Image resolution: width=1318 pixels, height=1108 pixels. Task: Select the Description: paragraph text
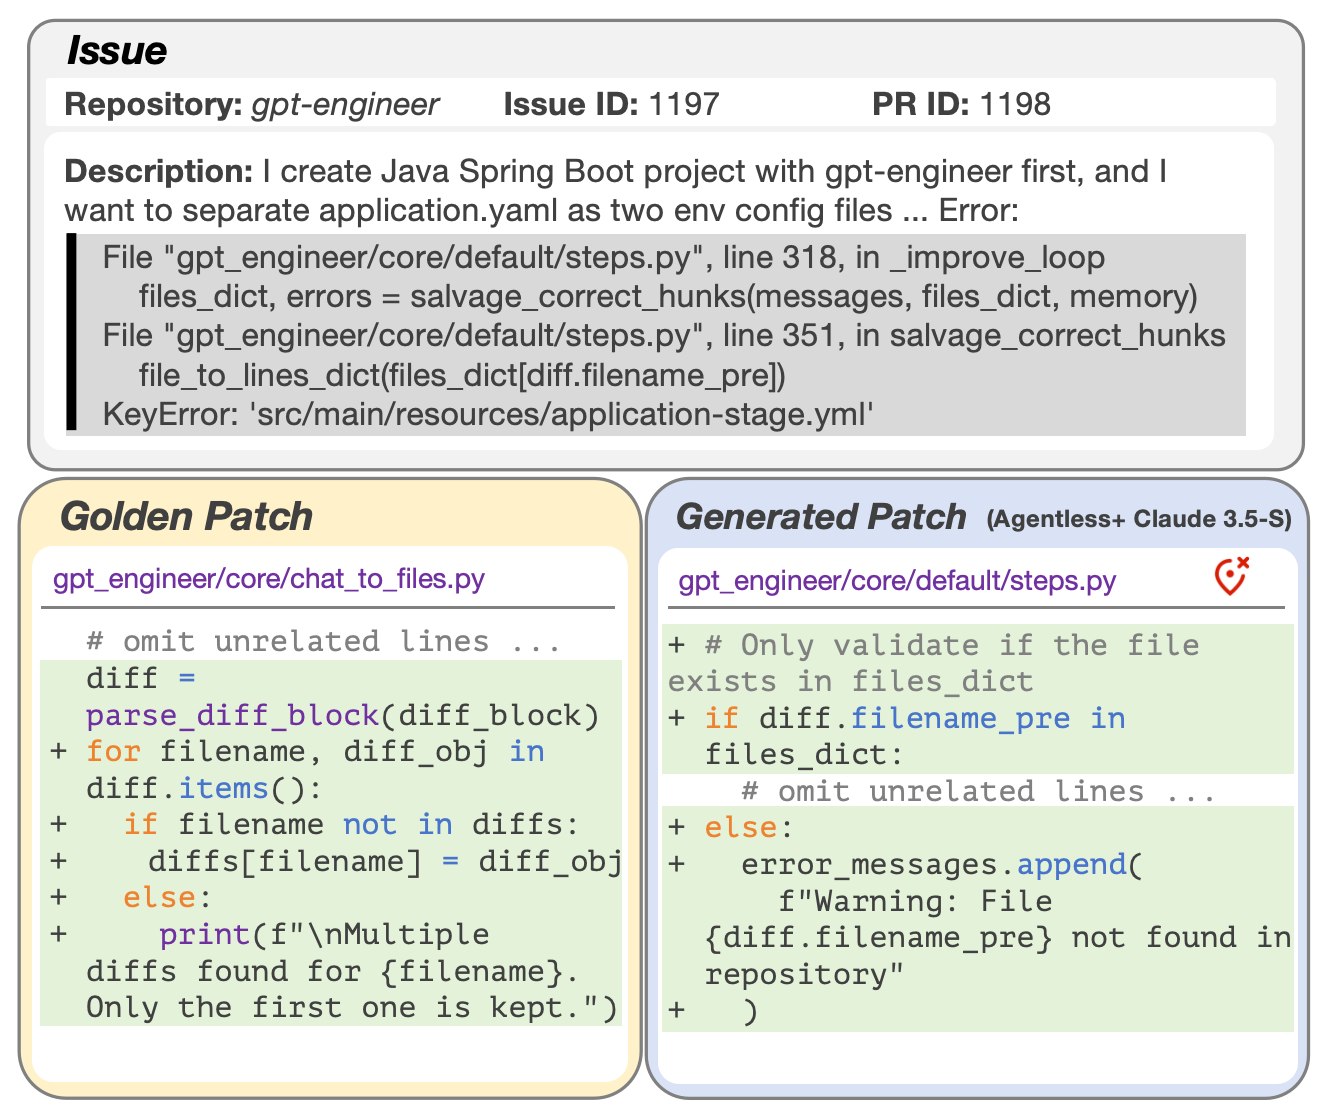[x=616, y=191]
